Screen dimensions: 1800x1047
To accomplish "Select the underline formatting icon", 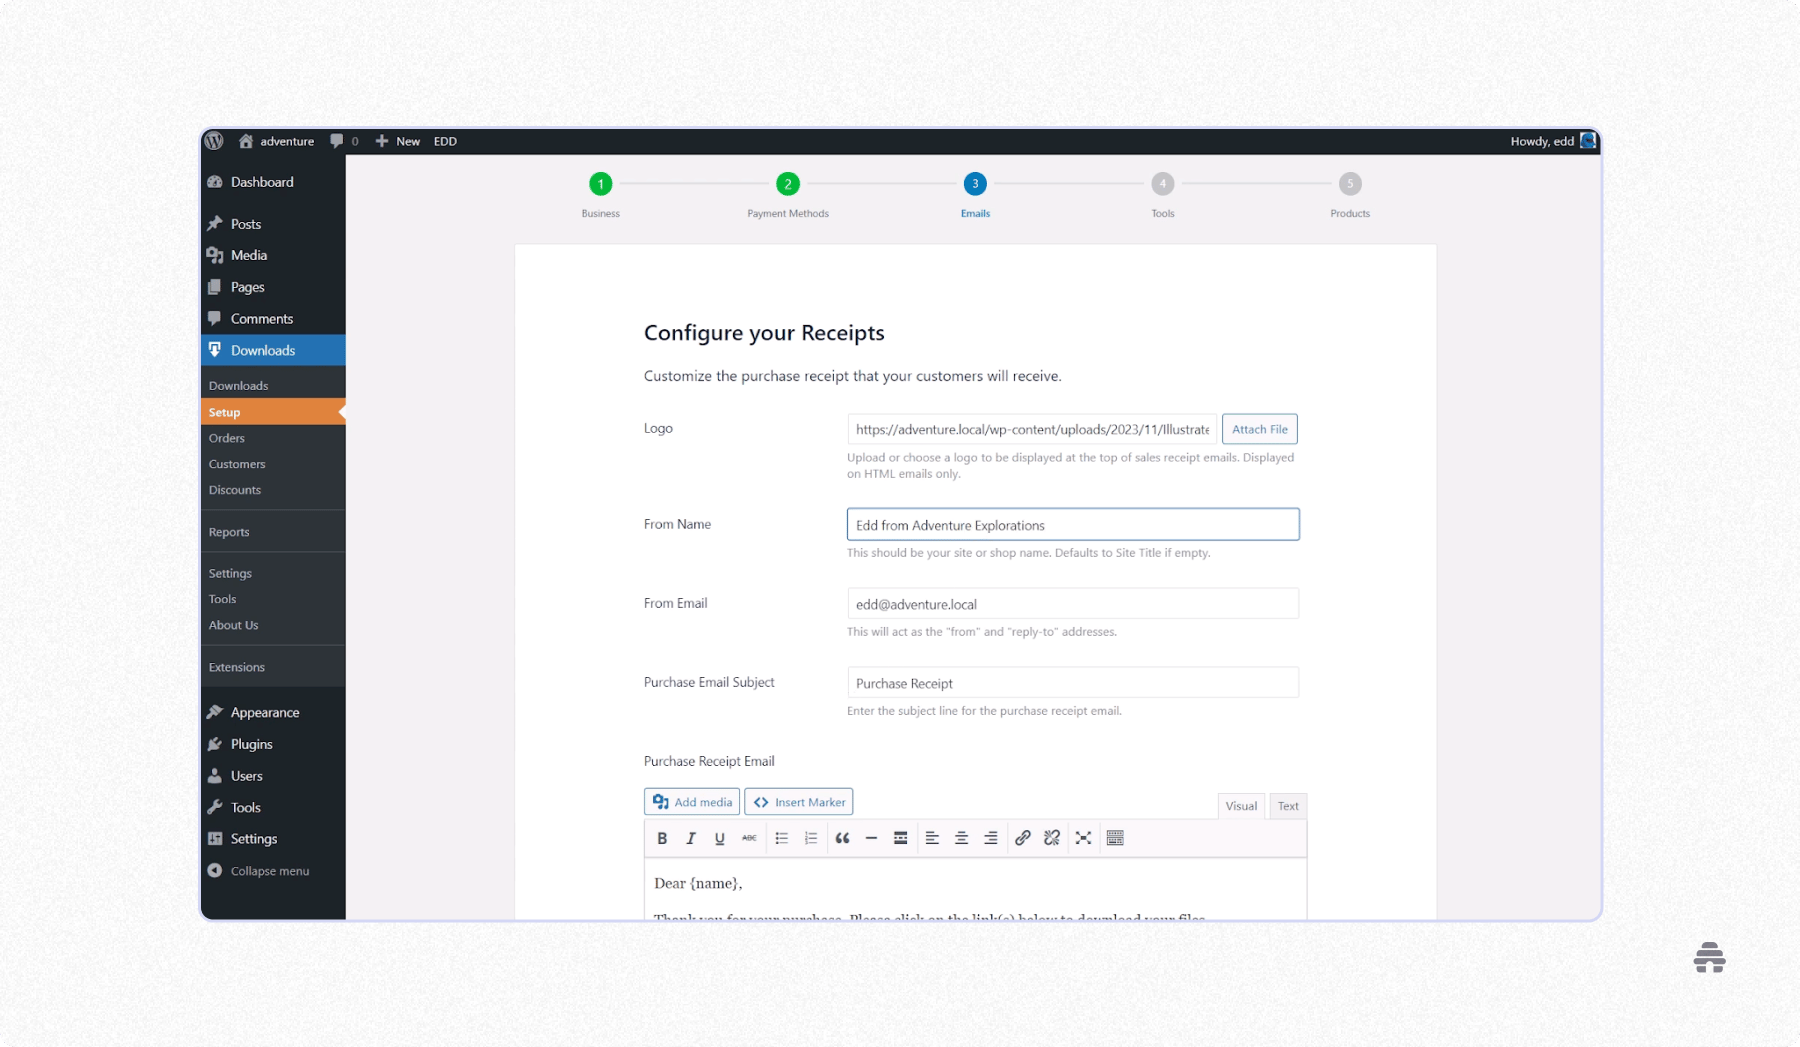I will pos(719,838).
